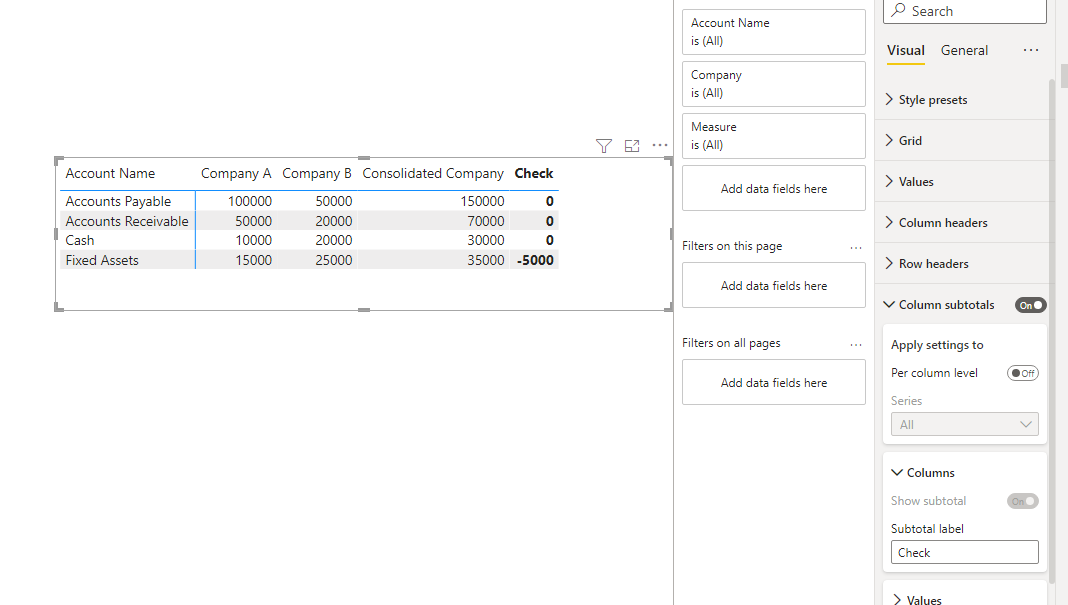
Task: Open focus mode icon above the matrix
Action: [x=632, y=146]
